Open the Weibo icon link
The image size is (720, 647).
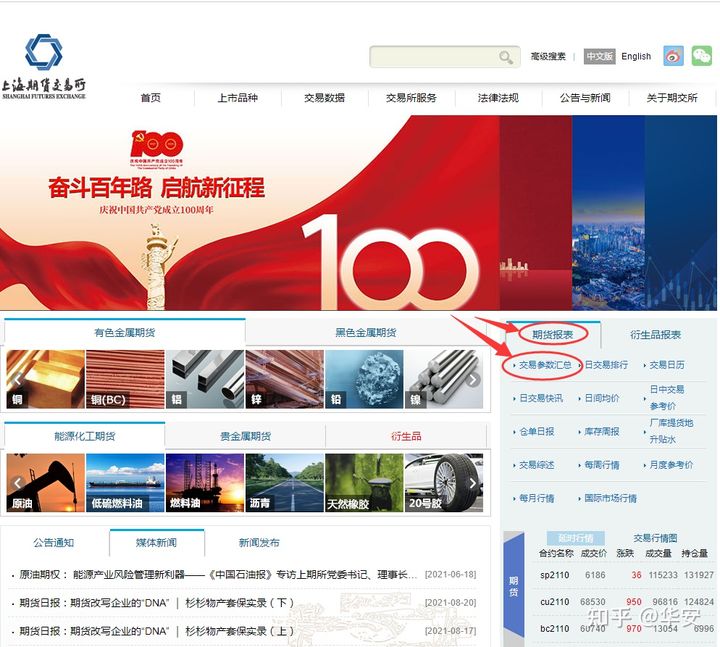673,56
